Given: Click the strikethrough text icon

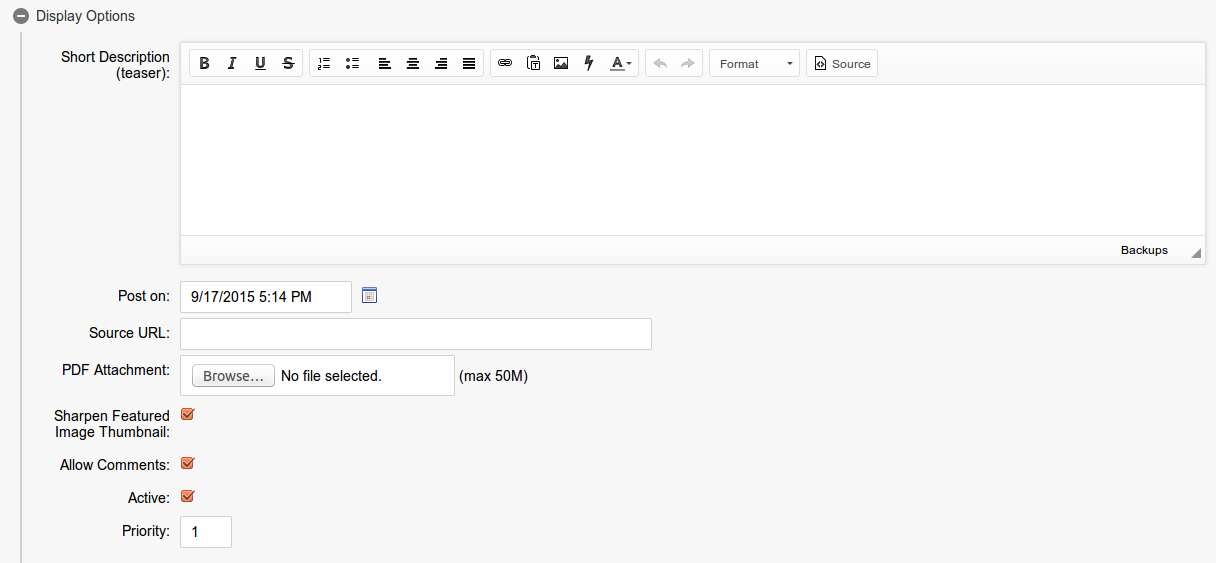Looking at the screenshot, I should tap(288, 64).
